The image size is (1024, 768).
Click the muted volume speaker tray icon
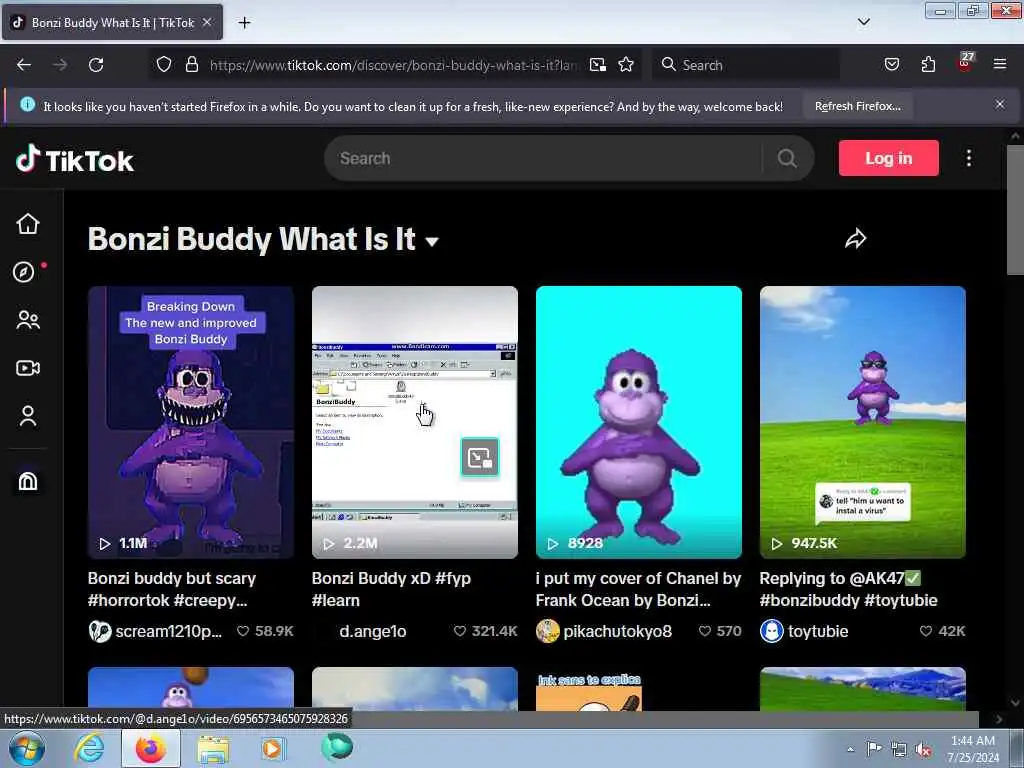point(923,750)
